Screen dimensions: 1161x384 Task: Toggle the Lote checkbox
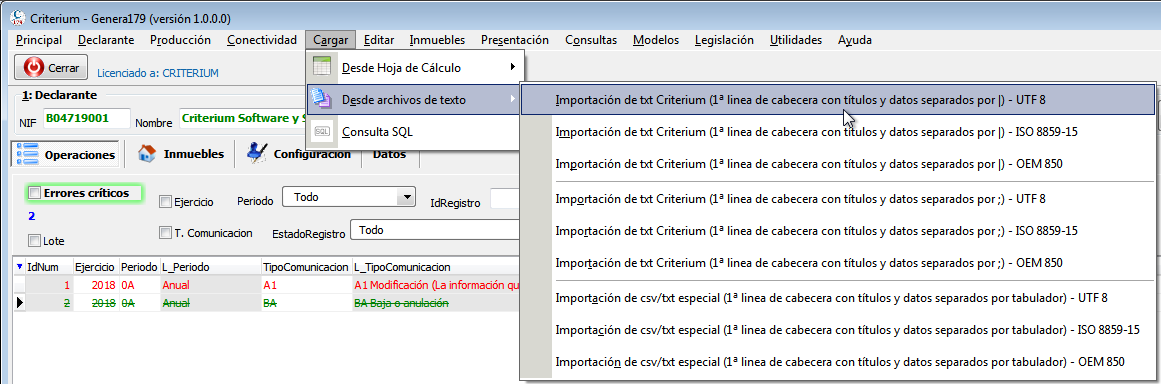34,240
